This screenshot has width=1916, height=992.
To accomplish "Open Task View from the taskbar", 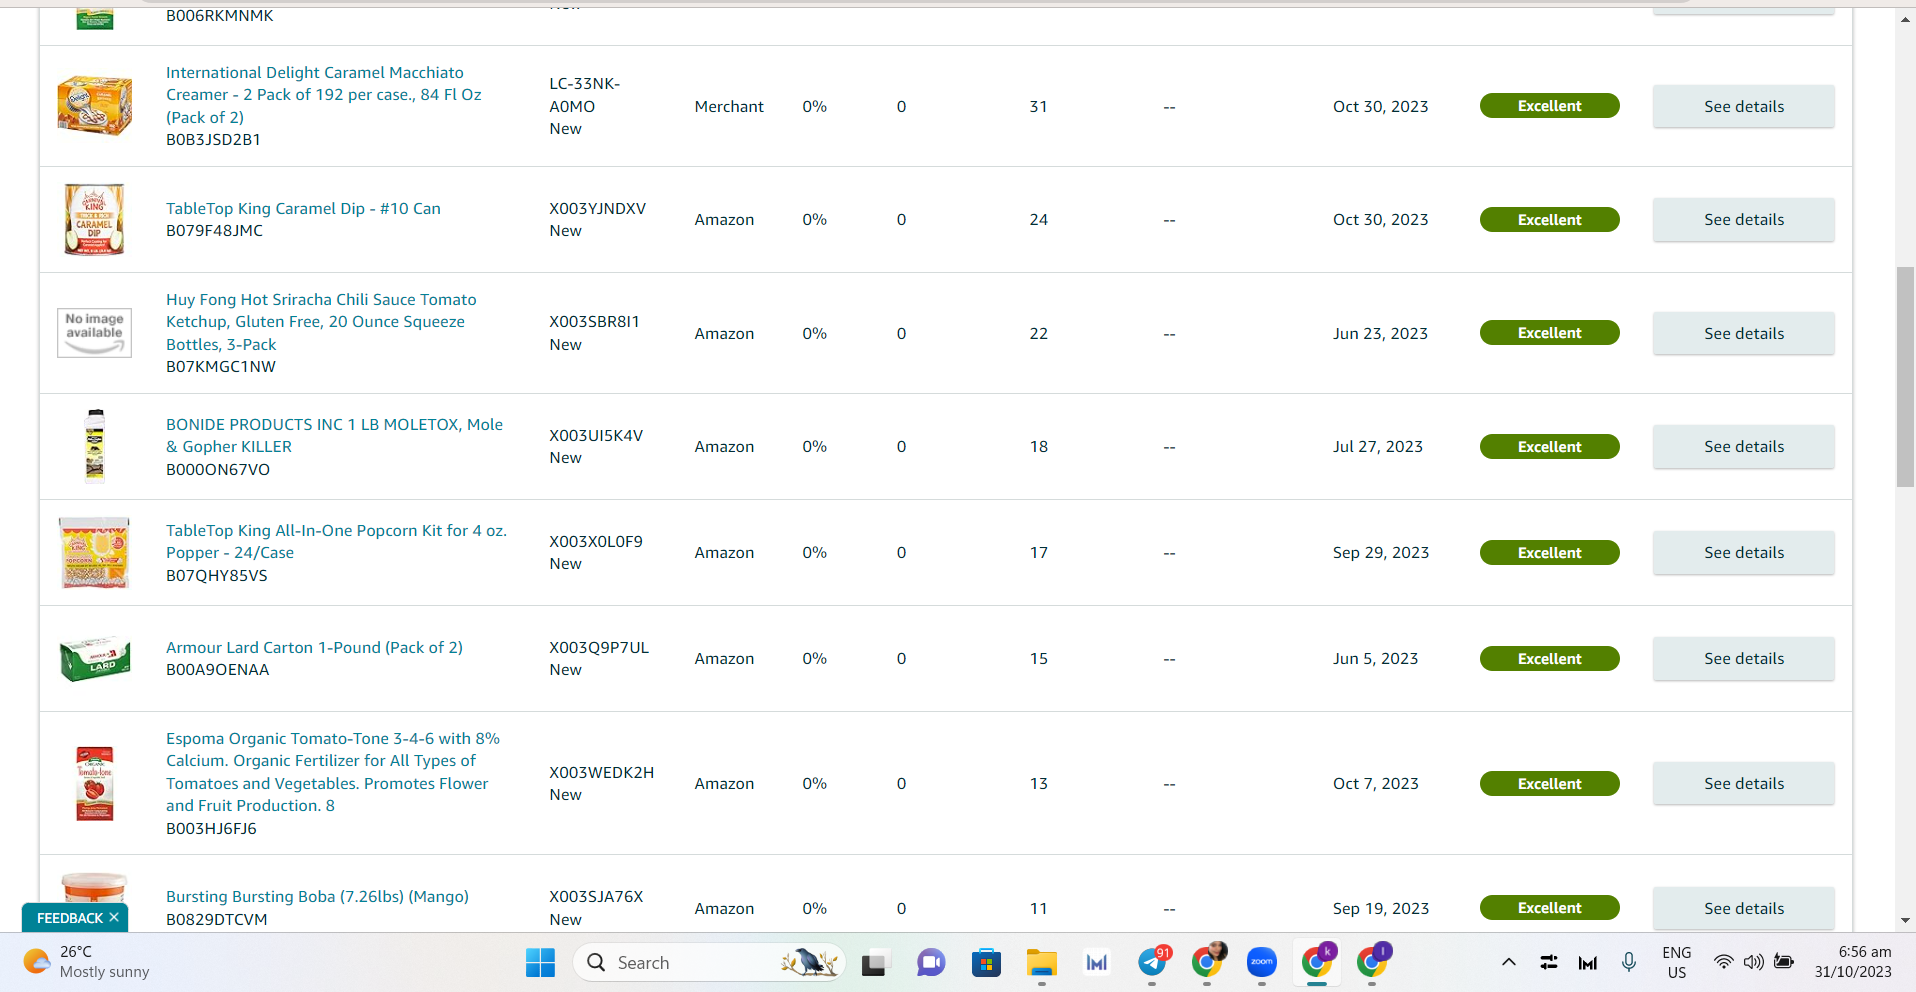I will pyautogui.click(x=875, y=963).
